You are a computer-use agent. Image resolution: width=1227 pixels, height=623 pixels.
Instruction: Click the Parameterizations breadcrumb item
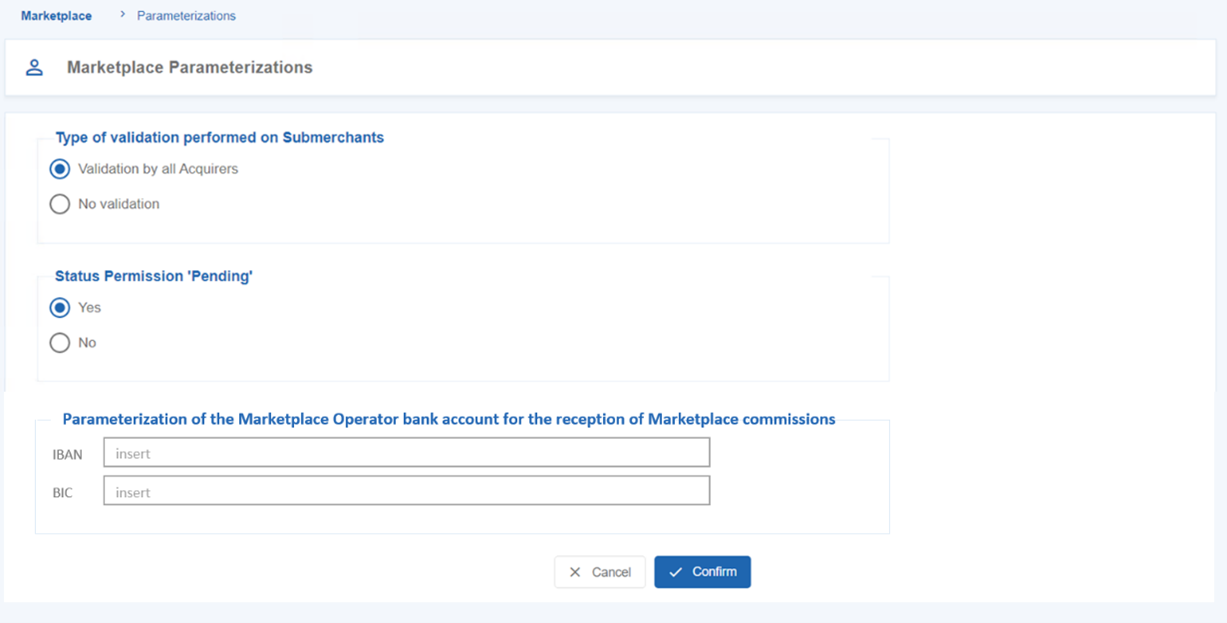(186, 16)
